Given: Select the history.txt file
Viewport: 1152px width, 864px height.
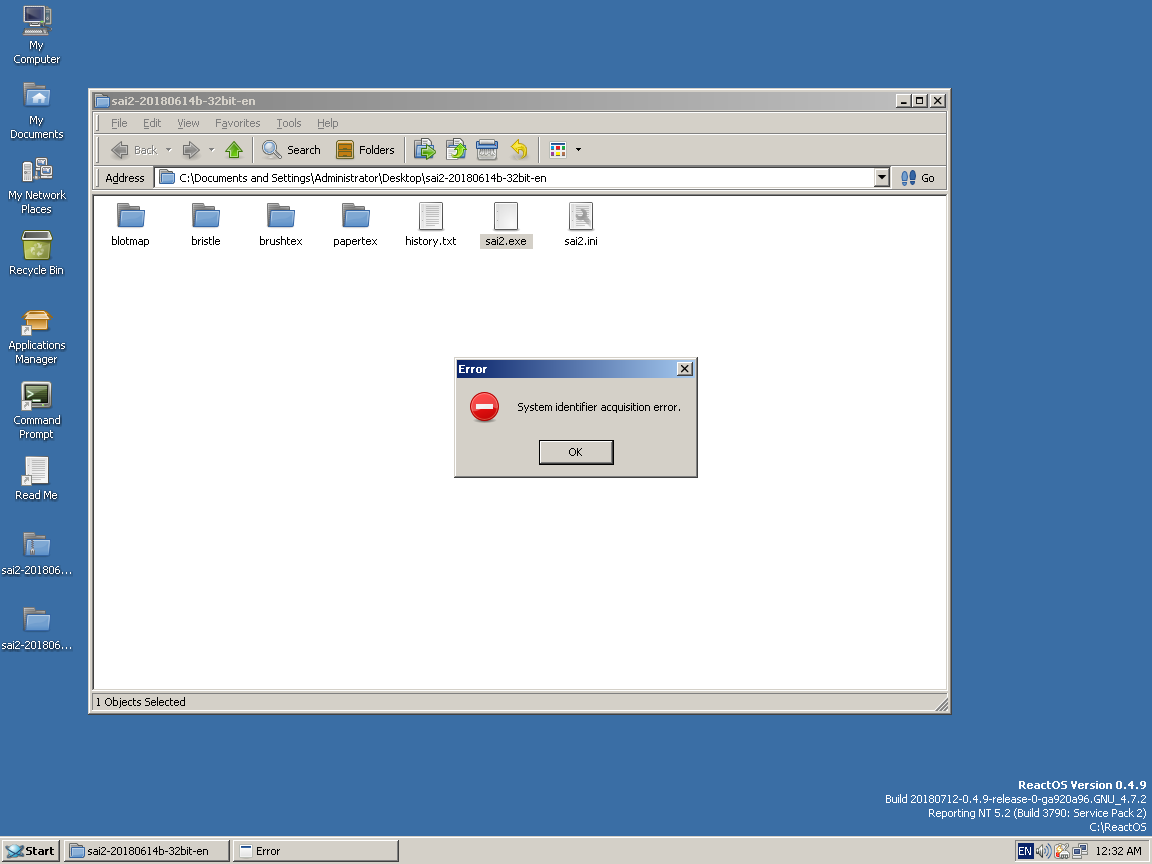Looking at the screenshot, I should point(431,225).
